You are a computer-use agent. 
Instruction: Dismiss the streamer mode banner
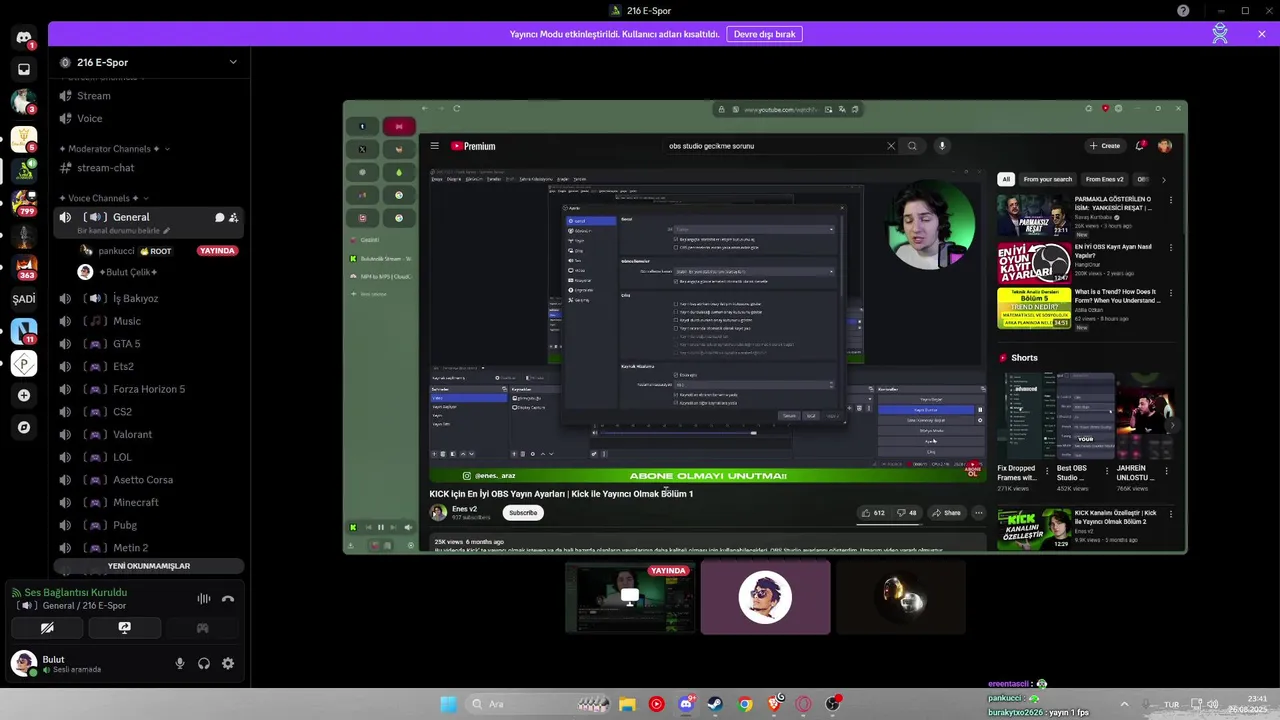pos(1262,34)
